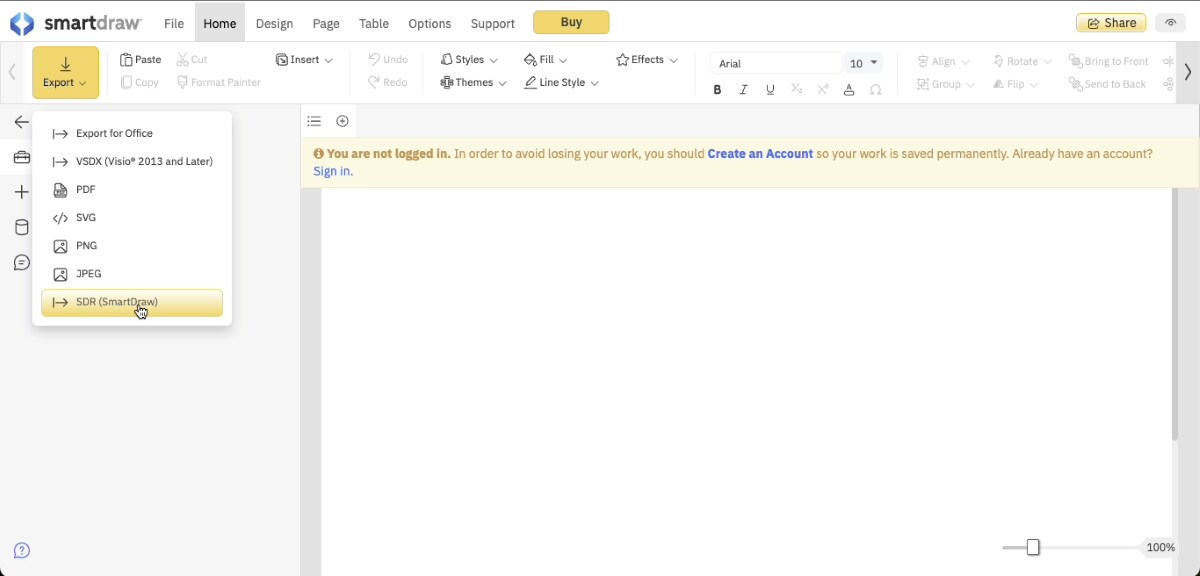The image size is (1200, 576).
Task: Click Redo in the ribbon
Action: [387, 83]
